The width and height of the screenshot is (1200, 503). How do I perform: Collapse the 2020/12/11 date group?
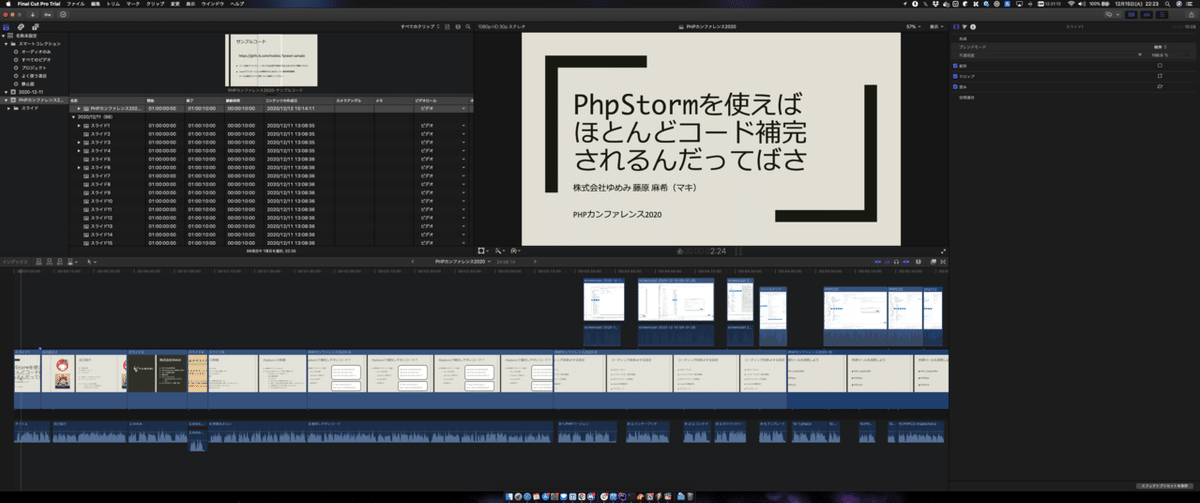[x=73, y=117]
